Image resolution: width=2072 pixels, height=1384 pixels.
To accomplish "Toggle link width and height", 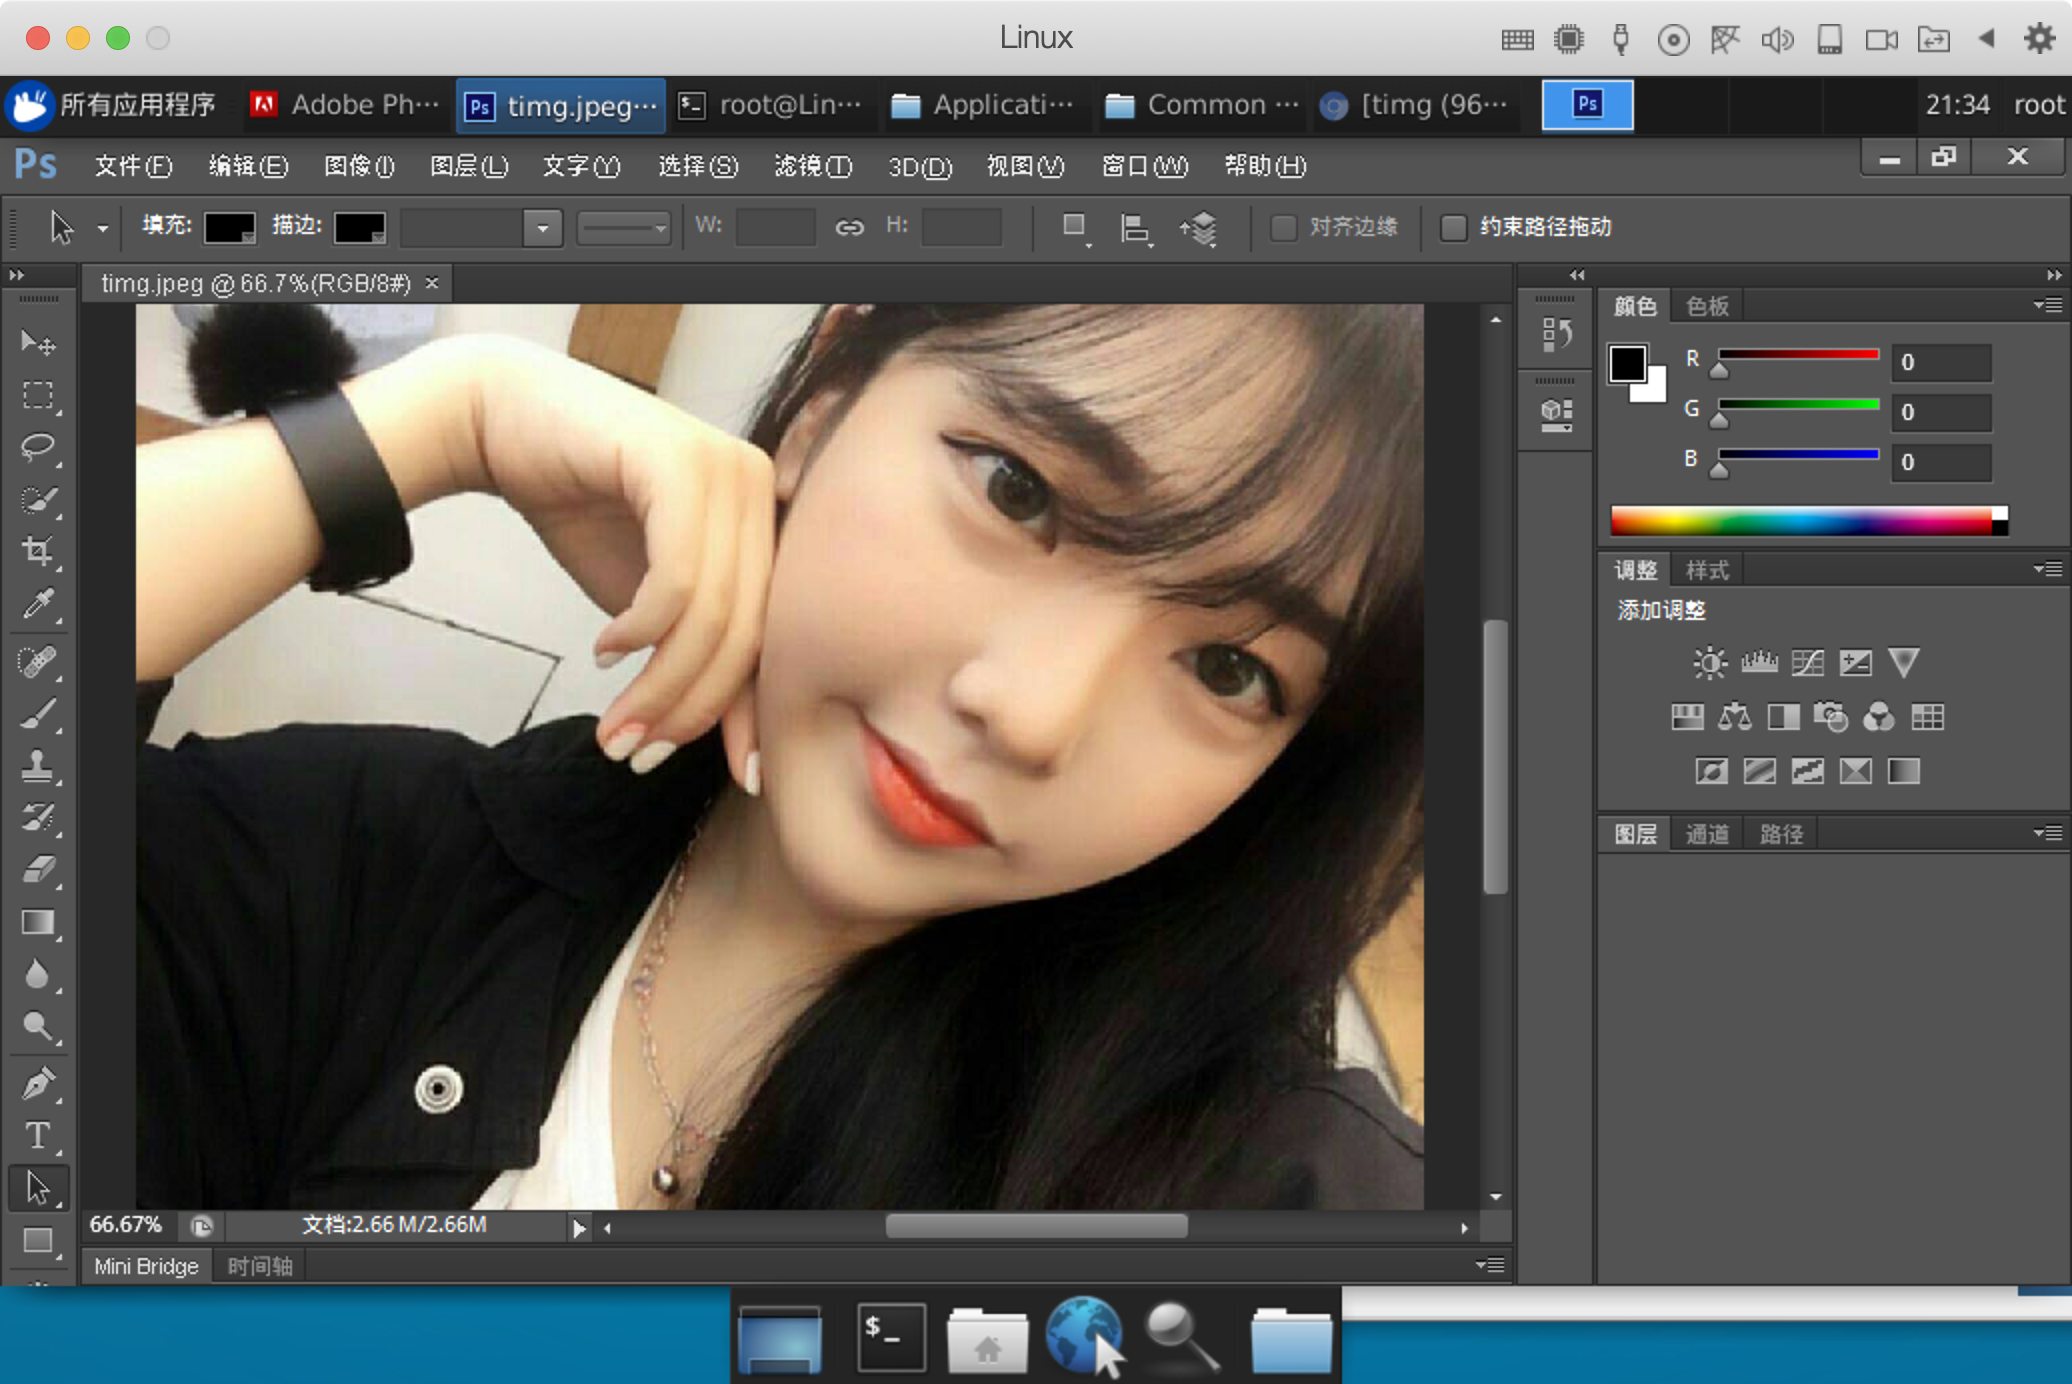I will tap(849, 228).
